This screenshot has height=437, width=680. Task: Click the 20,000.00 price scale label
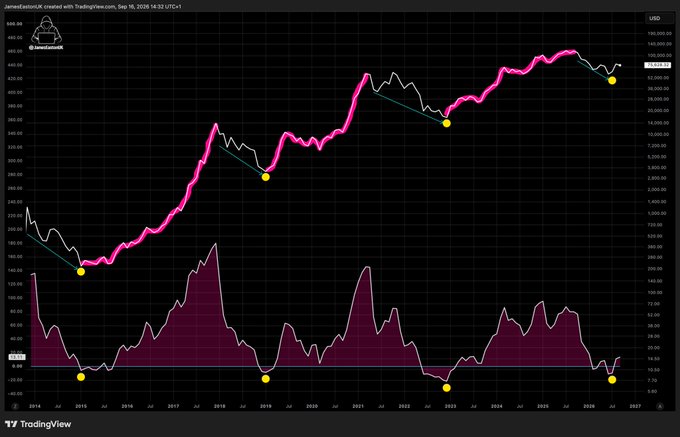[x=659, y=111]
